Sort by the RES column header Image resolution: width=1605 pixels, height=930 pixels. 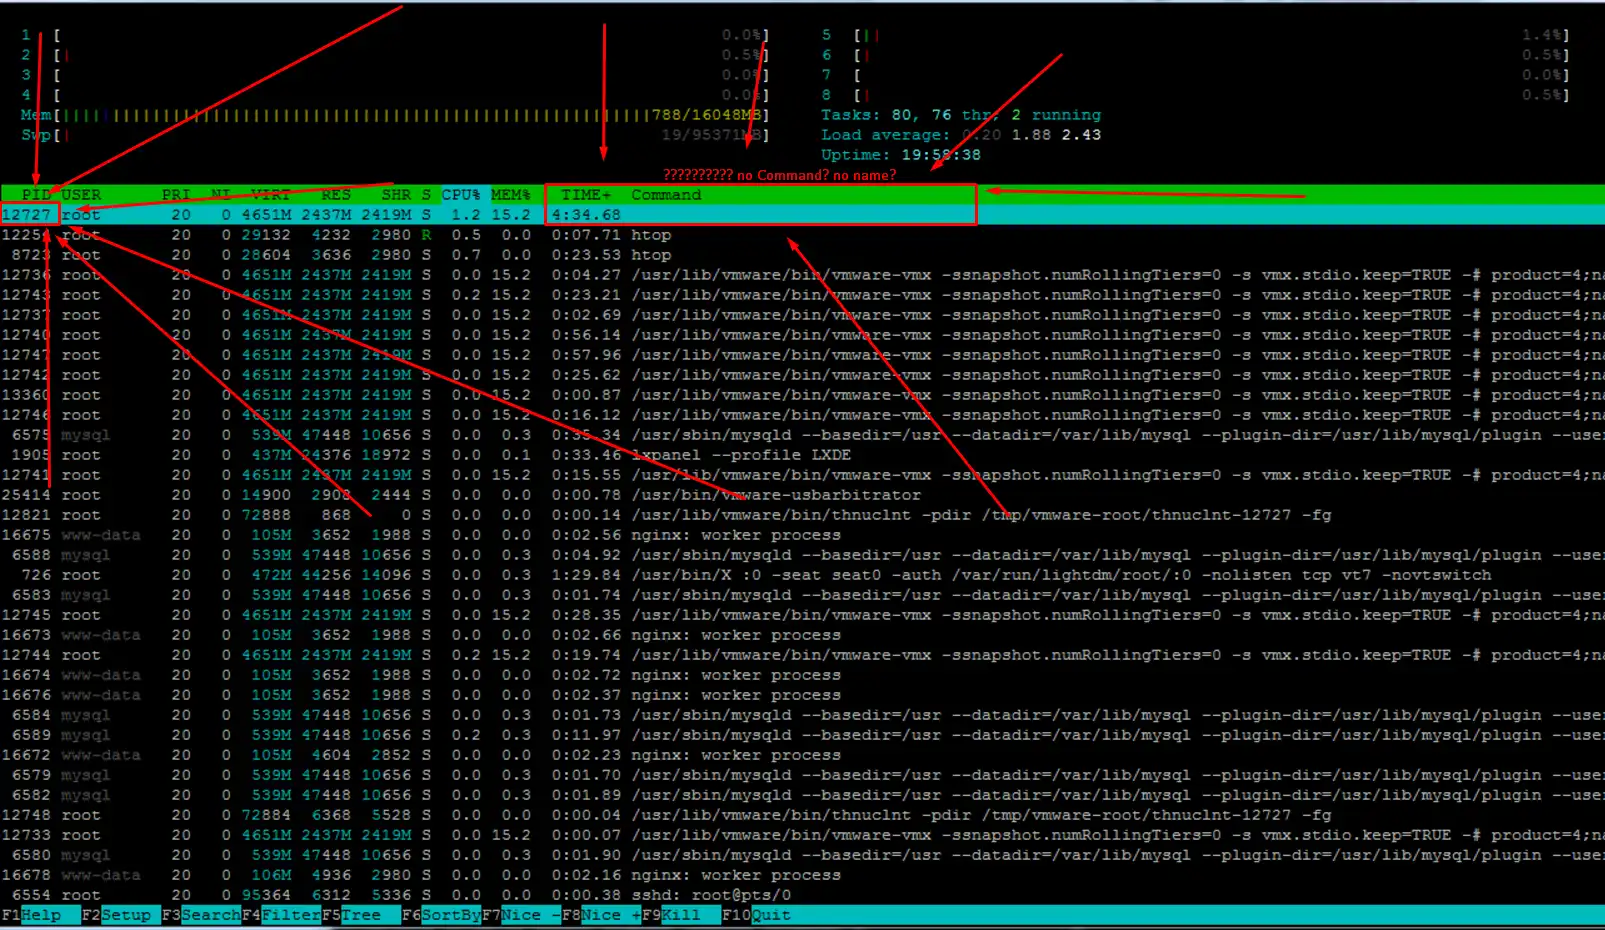[x=336, y=195]
